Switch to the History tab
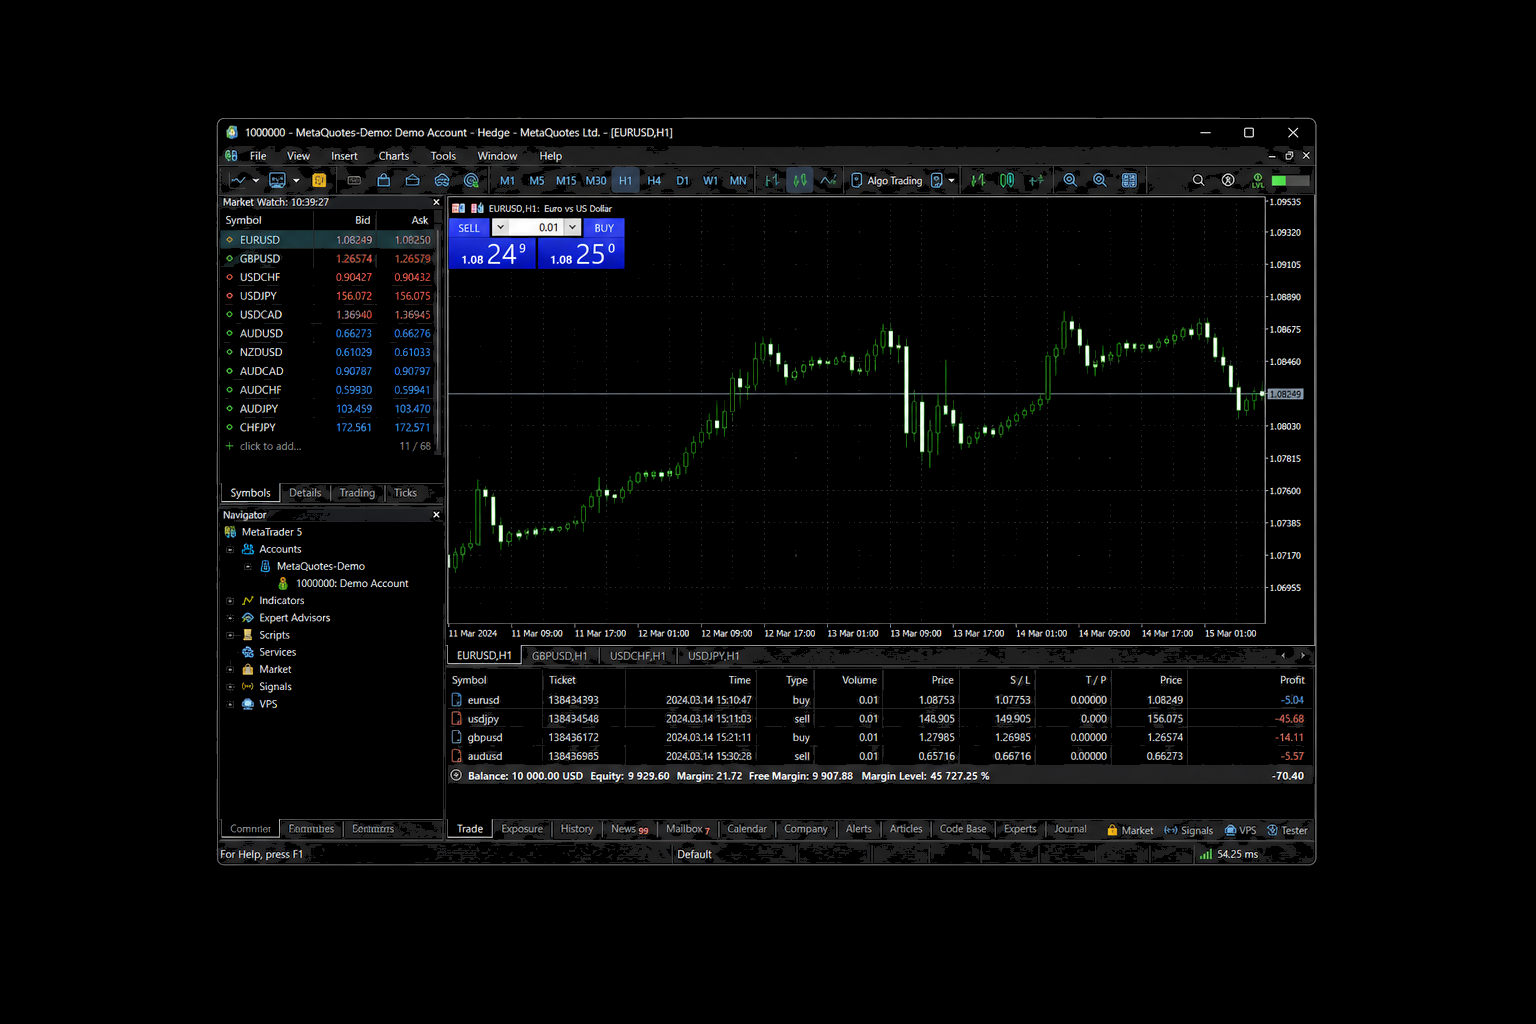 click(577, 829)
